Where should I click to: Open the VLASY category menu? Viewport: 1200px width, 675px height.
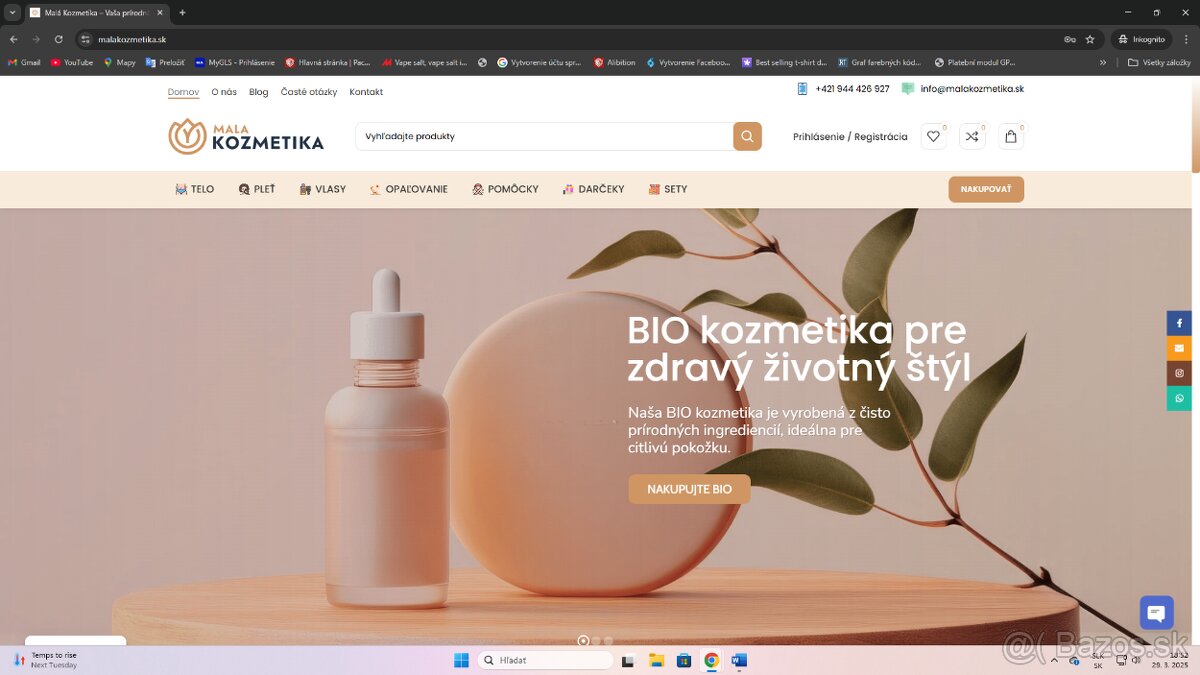[323, 189]
